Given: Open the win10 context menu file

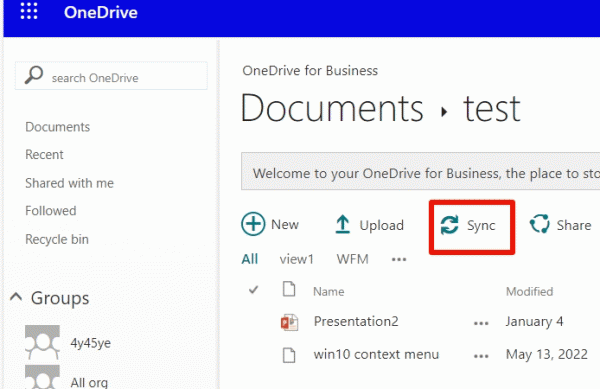Looking at the screenshot, I should (x=376, y=355).
